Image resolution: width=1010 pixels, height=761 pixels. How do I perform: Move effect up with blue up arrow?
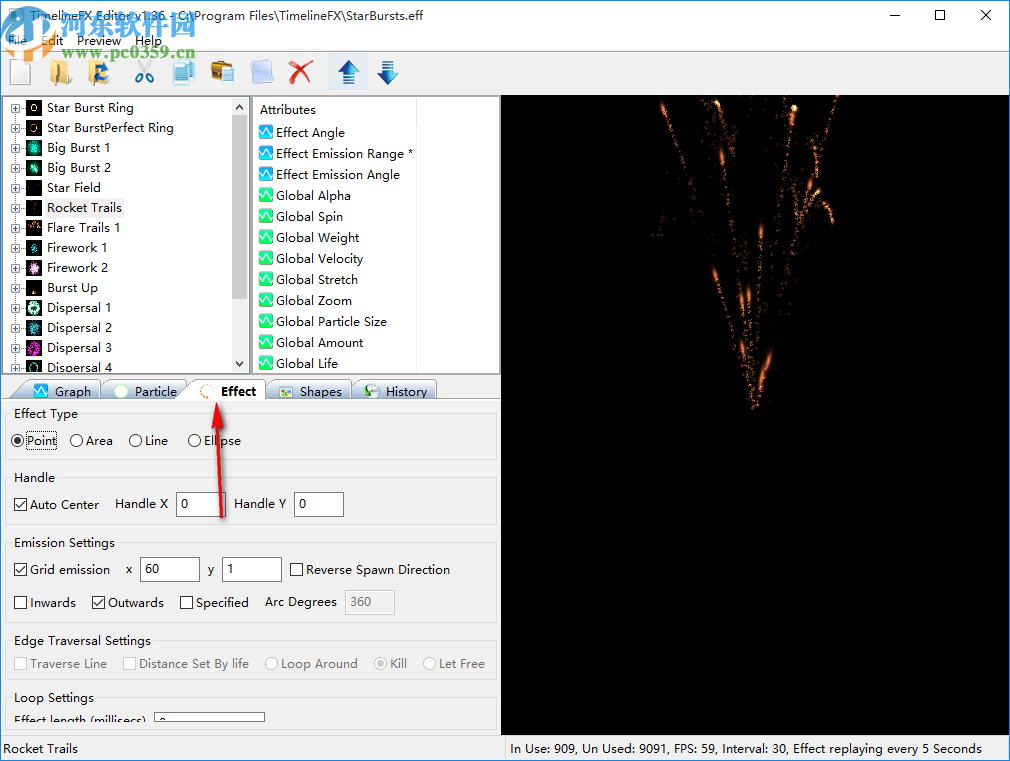pyautogui.click(x=348, y=71)
